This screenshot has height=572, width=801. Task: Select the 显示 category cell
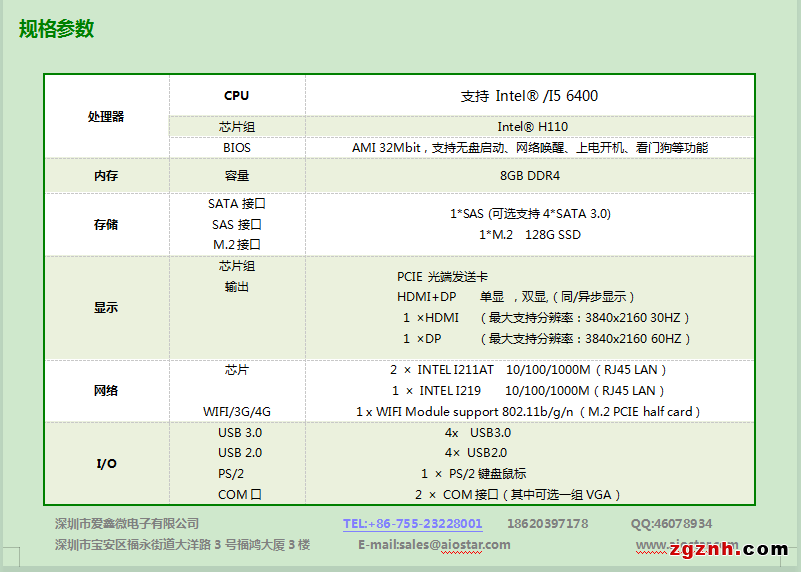[106, 307]
